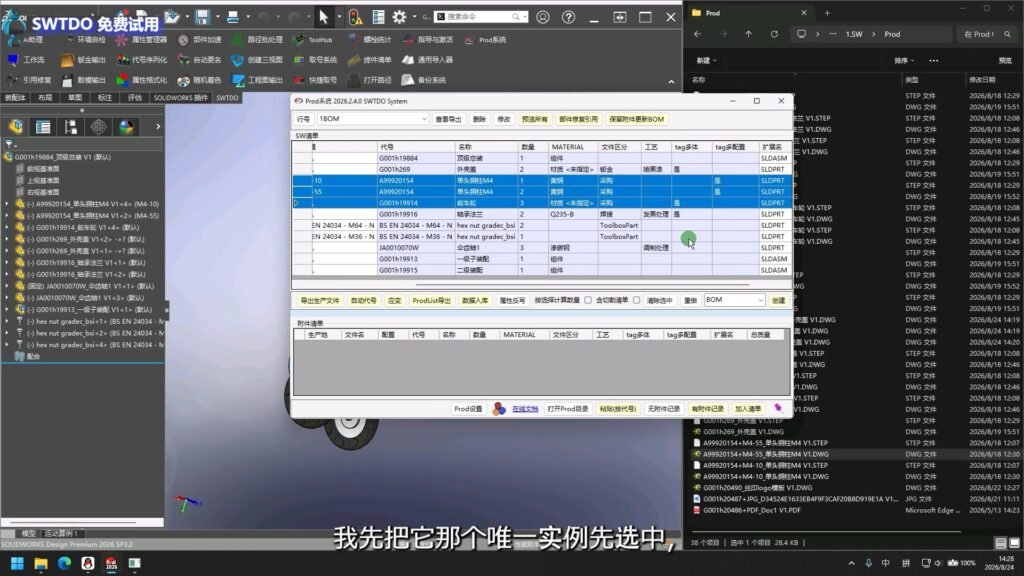
Task: Open the BOM combo box next to 创建
Action: click(x=734, y=300)
